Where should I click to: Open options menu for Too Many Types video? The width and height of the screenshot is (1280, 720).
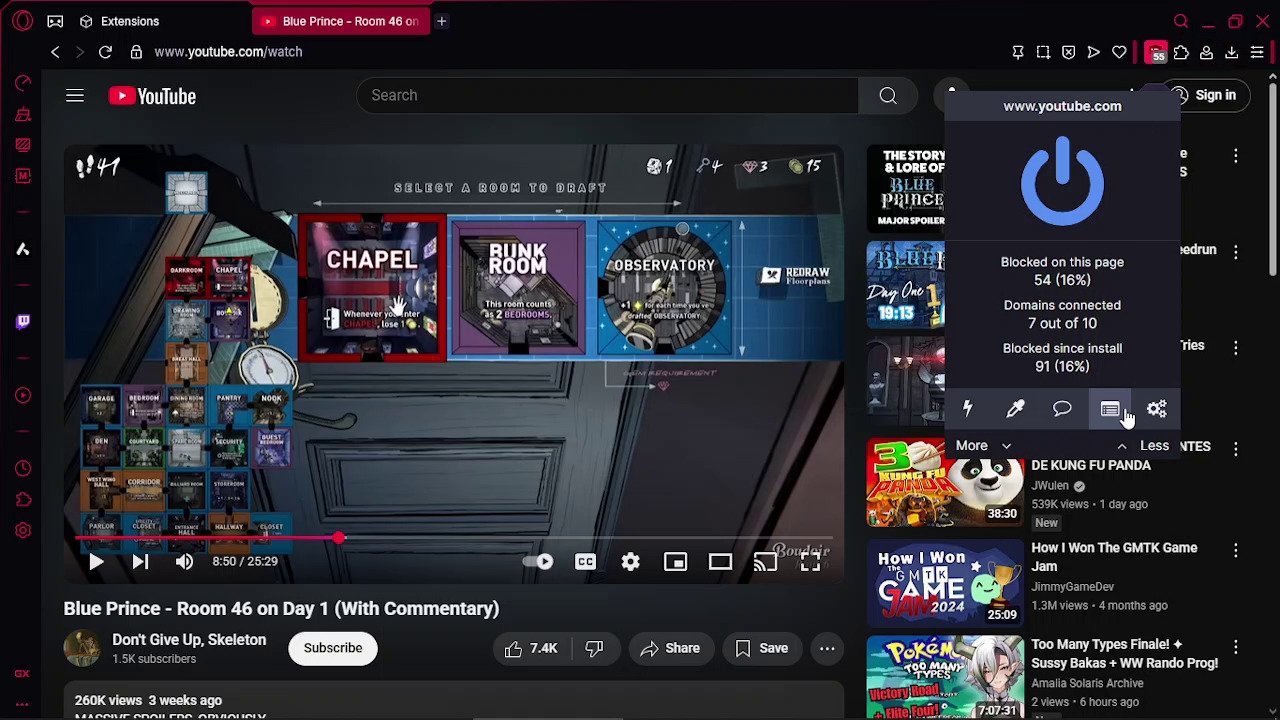[x=1236, y=647]
